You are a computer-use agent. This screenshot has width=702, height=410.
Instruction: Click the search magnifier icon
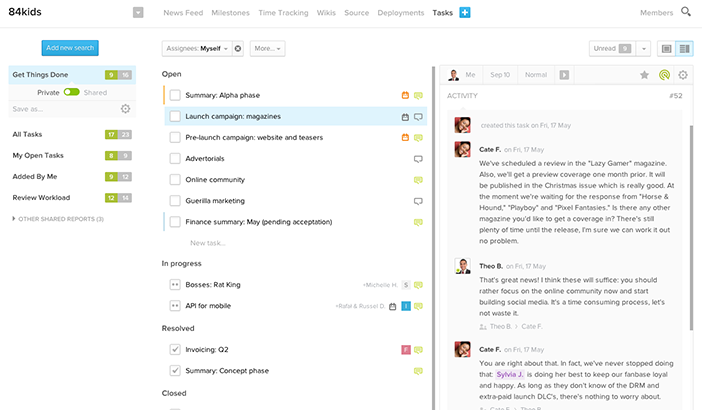[686, 12]
